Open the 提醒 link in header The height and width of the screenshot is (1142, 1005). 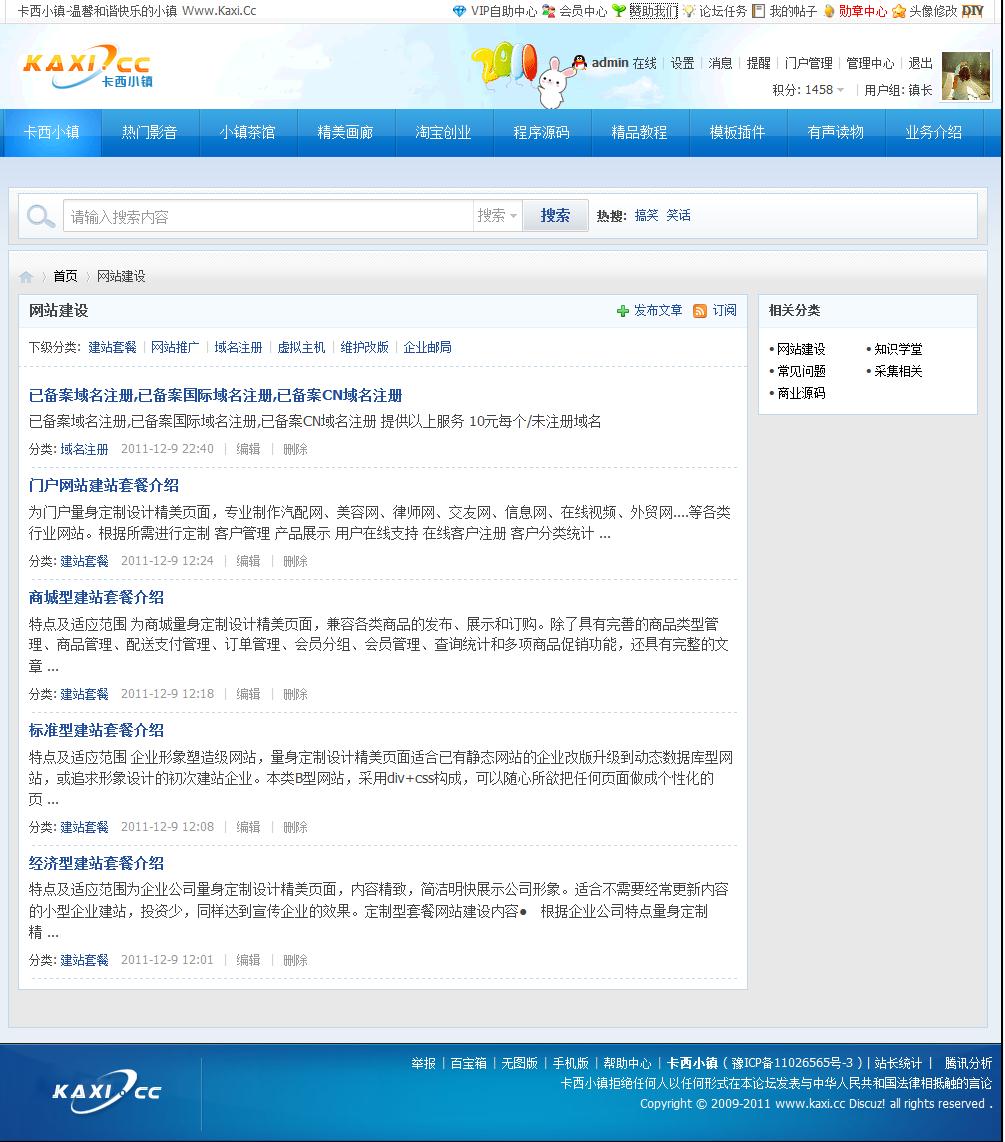(x=759, y=63)
